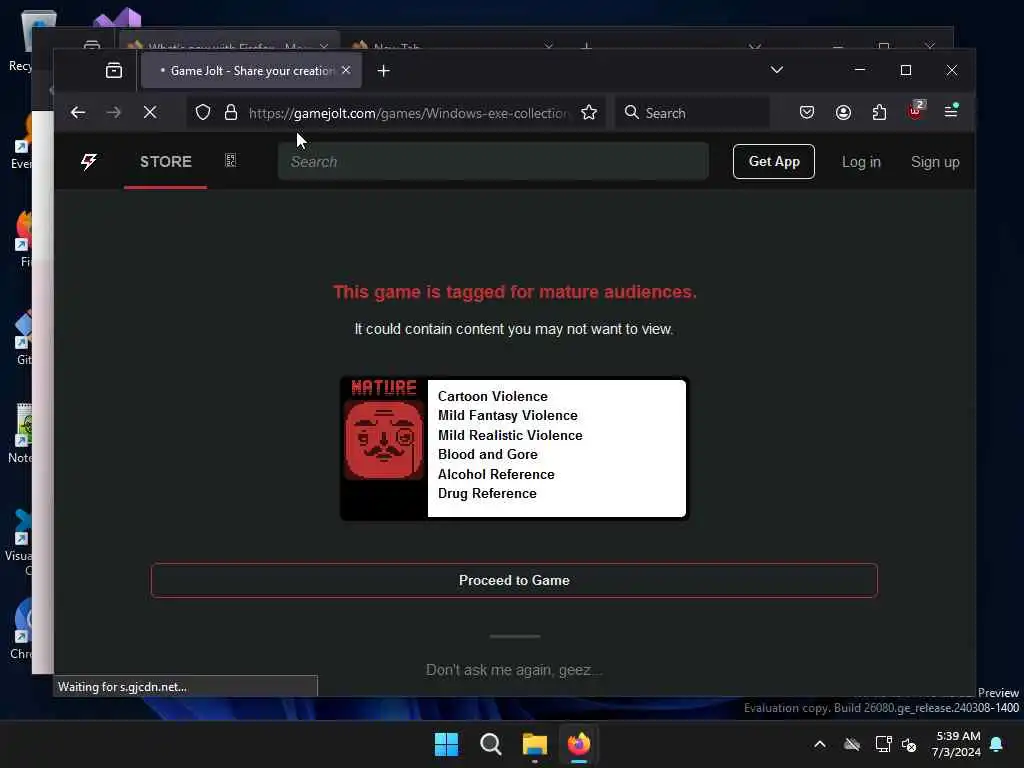
Task: Click Proceed to Game button
Action: click(514, 581)
